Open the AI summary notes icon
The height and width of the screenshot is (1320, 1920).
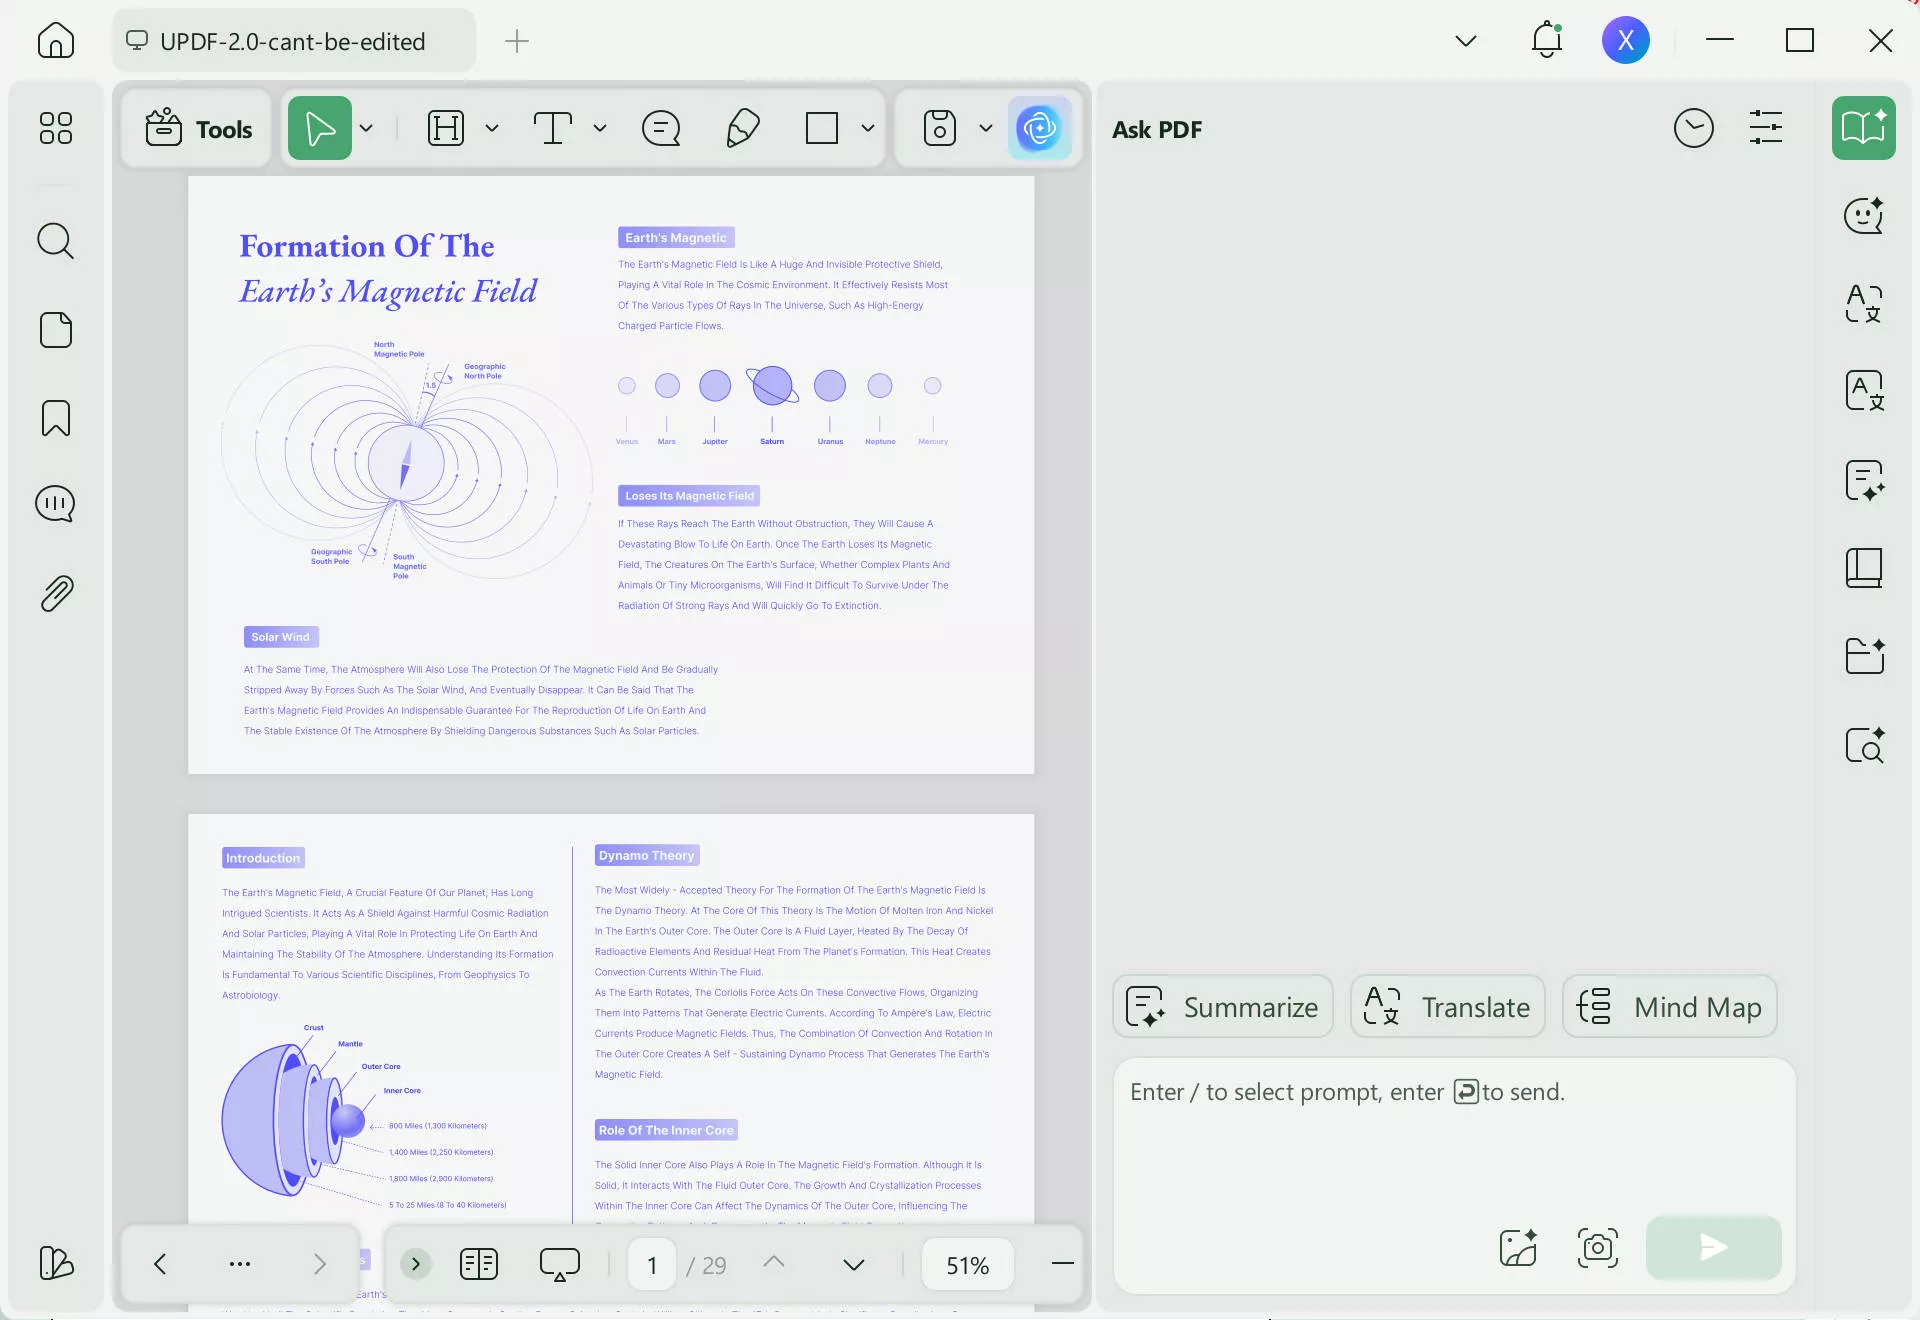(x=1864, y=480)
